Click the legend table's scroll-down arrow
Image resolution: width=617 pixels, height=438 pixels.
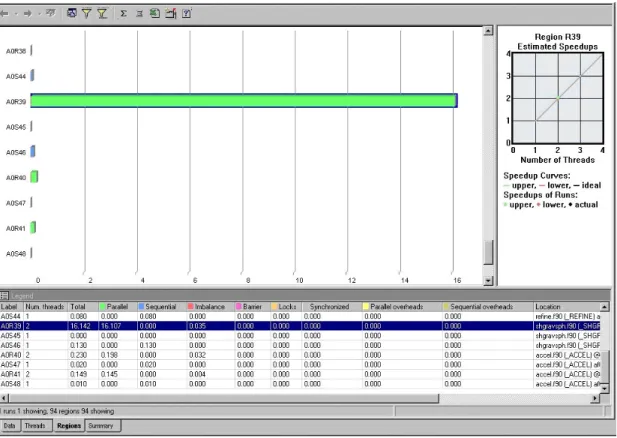[x=605, y=388]
